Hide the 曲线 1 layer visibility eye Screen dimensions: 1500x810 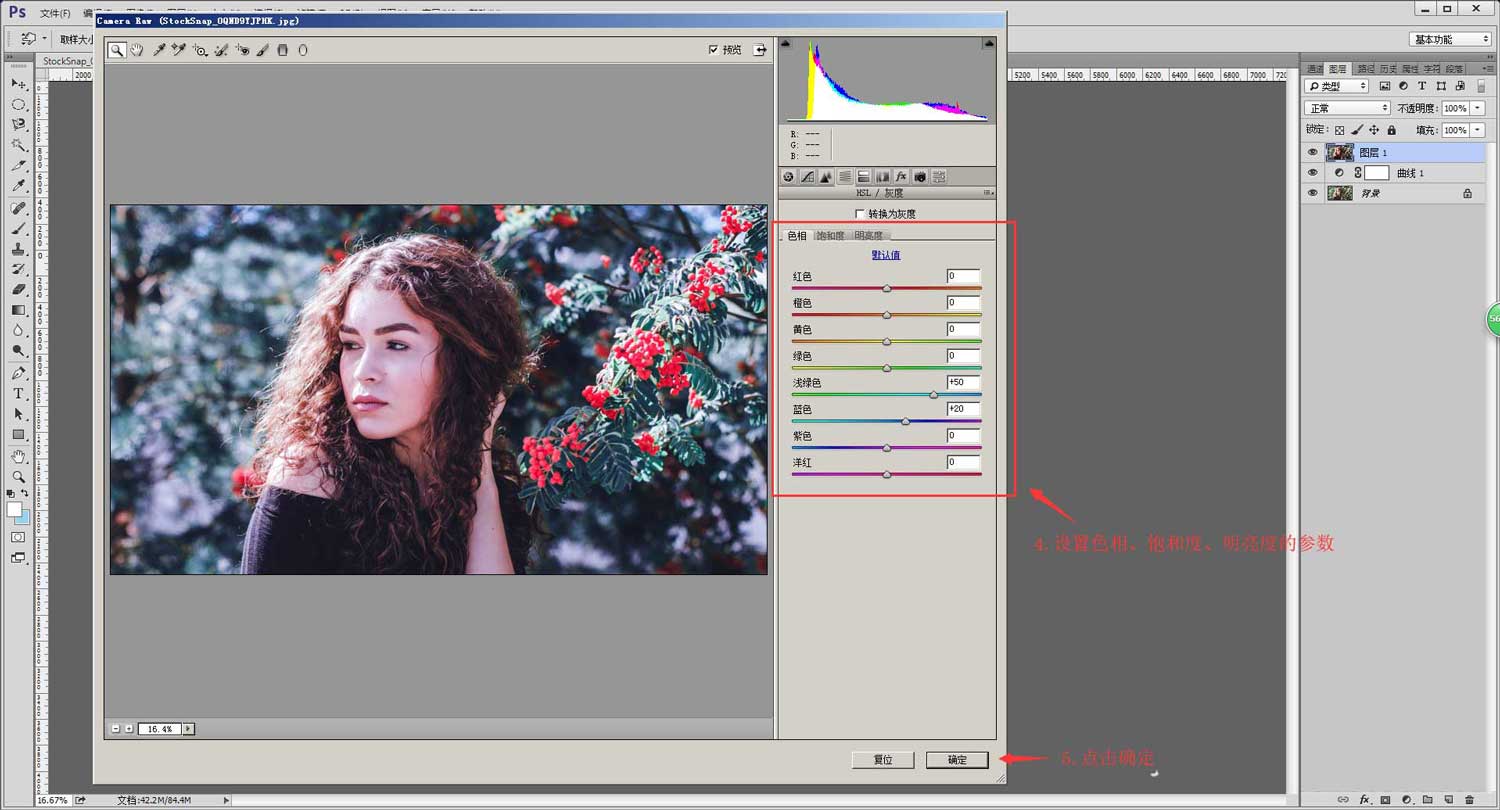pyautogui.click(x=1313, y=173)
